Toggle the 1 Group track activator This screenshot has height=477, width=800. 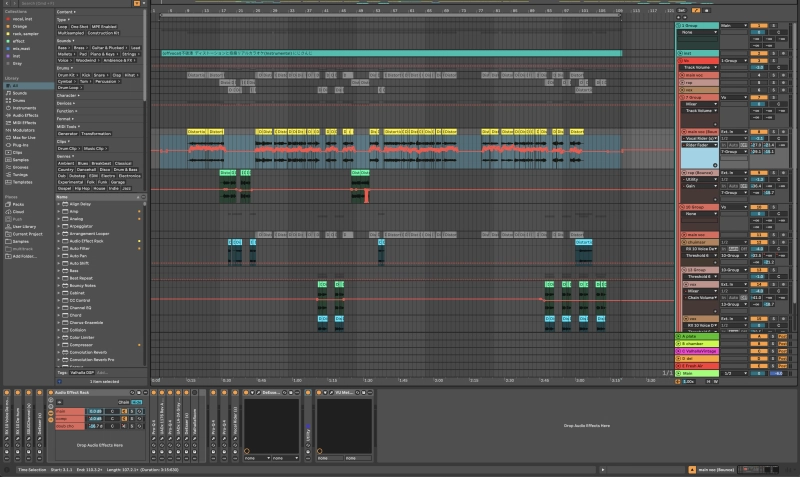758,26
